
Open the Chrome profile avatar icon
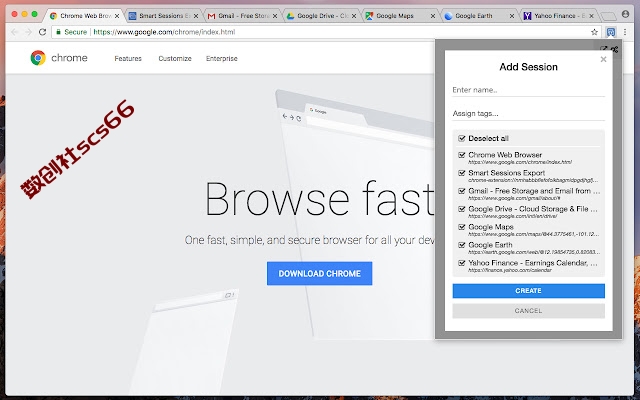tap(625, 14)
